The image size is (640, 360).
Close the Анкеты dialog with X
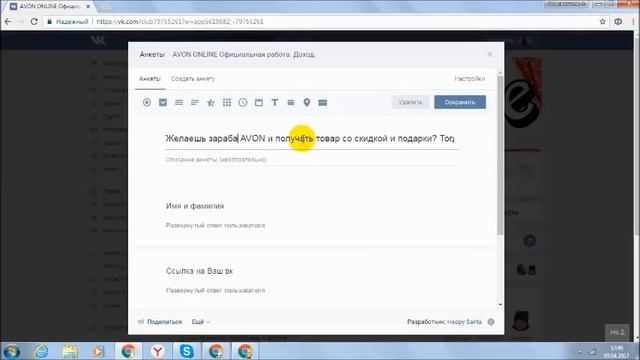(x=490, y=54)
